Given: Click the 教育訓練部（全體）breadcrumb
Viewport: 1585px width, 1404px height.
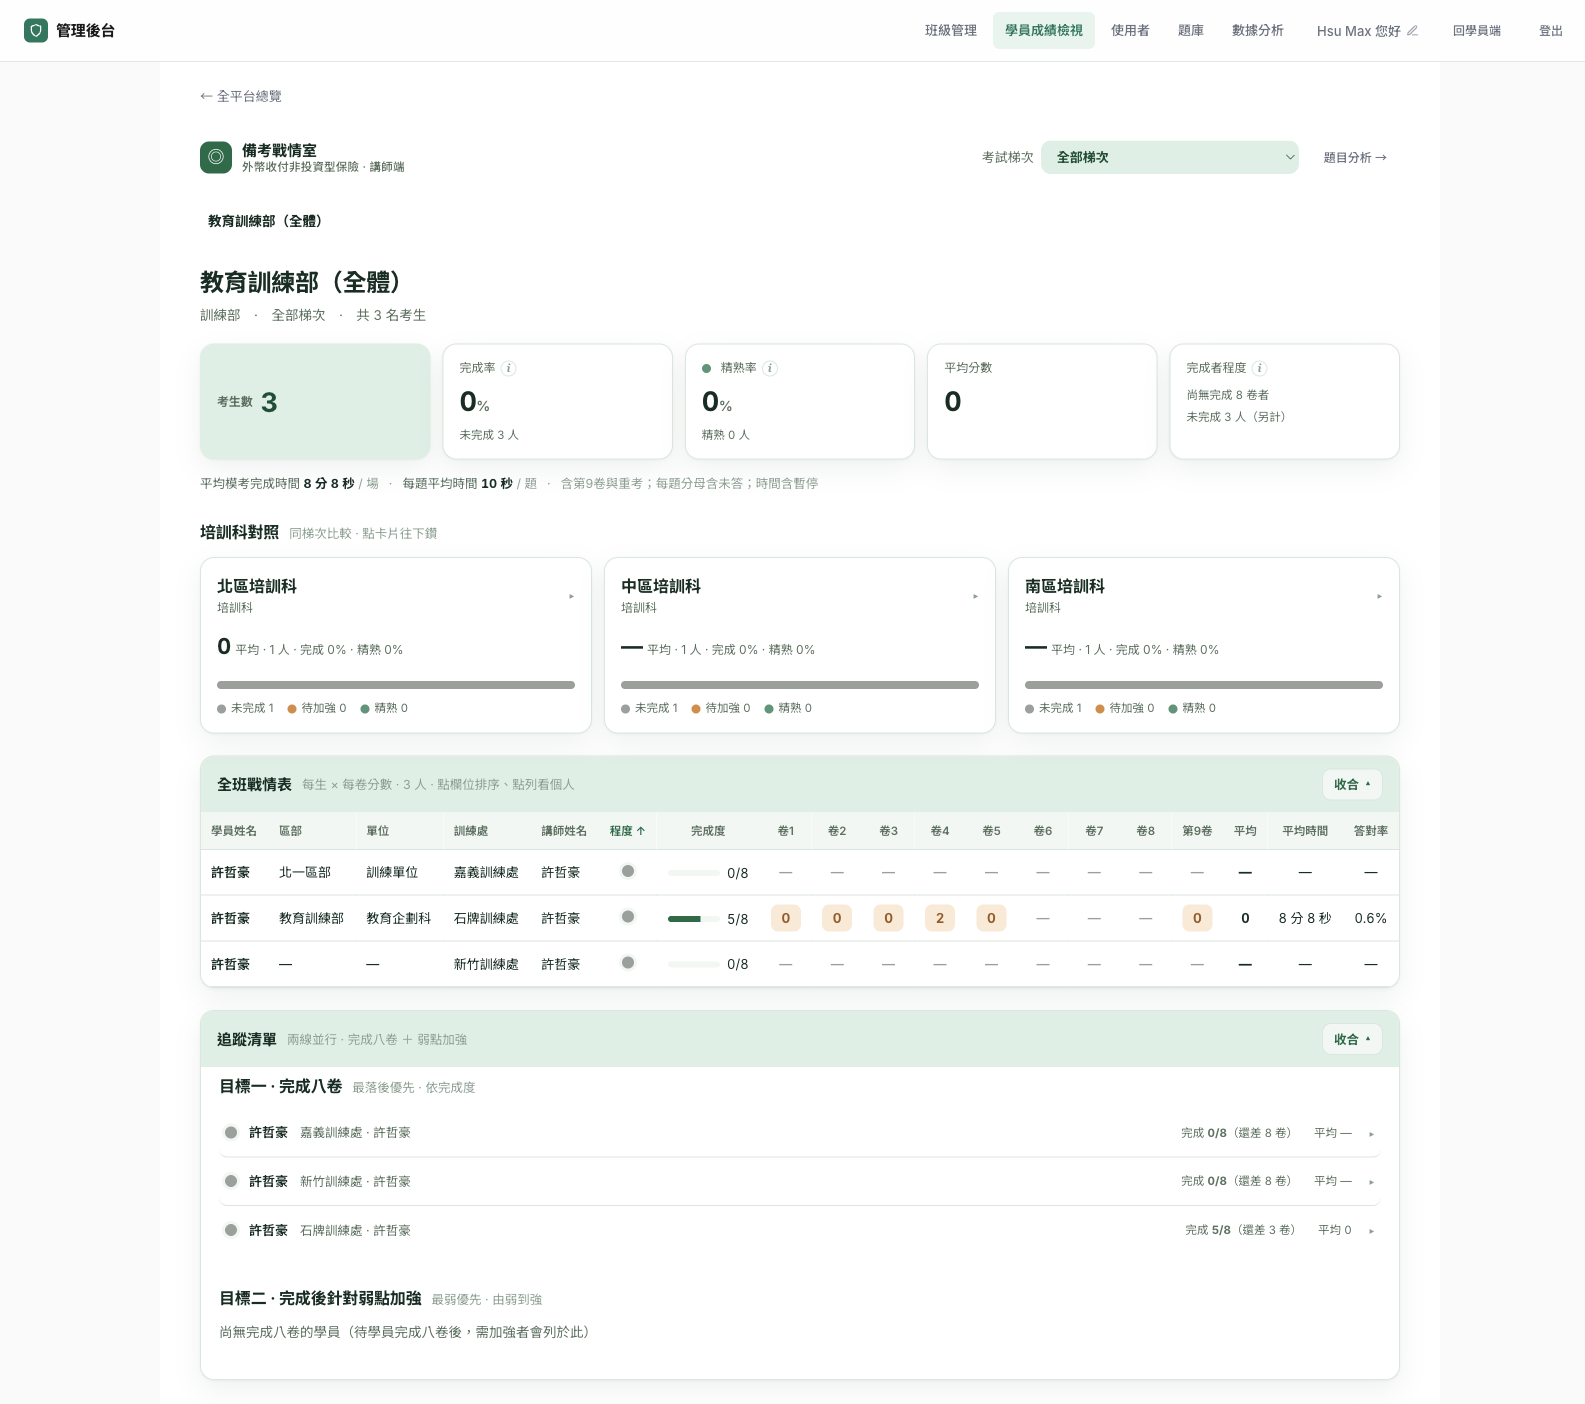Looking at the screenshot, I should point(265,221).
